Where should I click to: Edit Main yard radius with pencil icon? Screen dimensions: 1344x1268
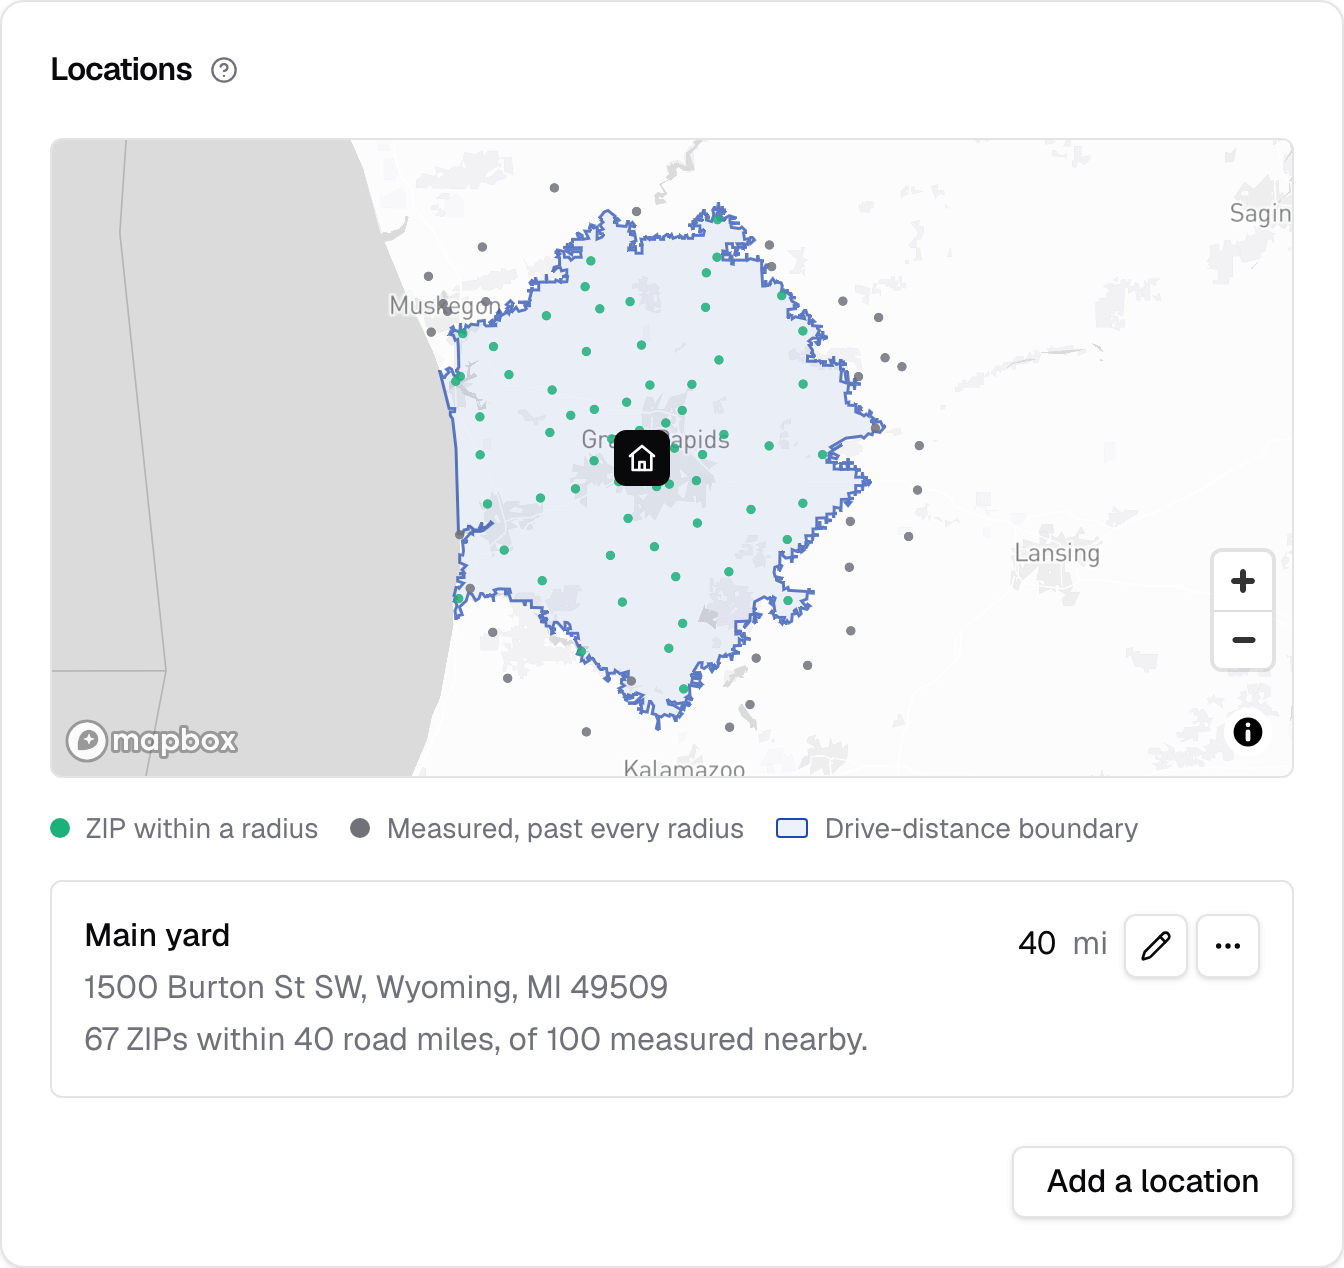[x=1156, y=945]
